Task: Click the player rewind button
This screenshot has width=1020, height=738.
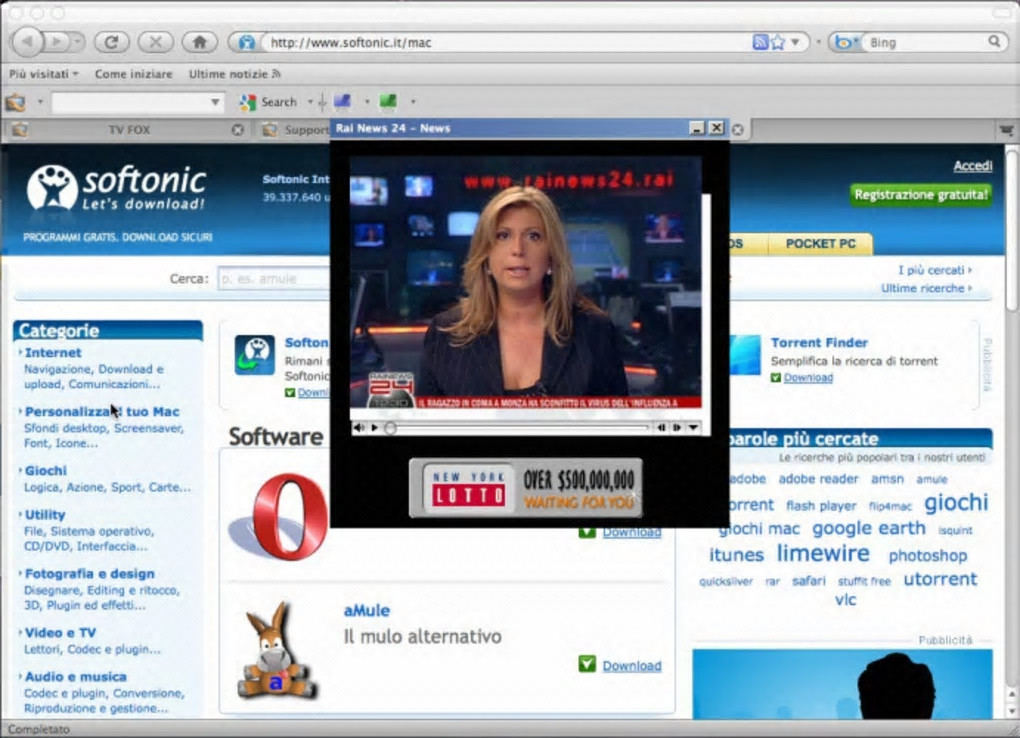Action: pos(661,428)
